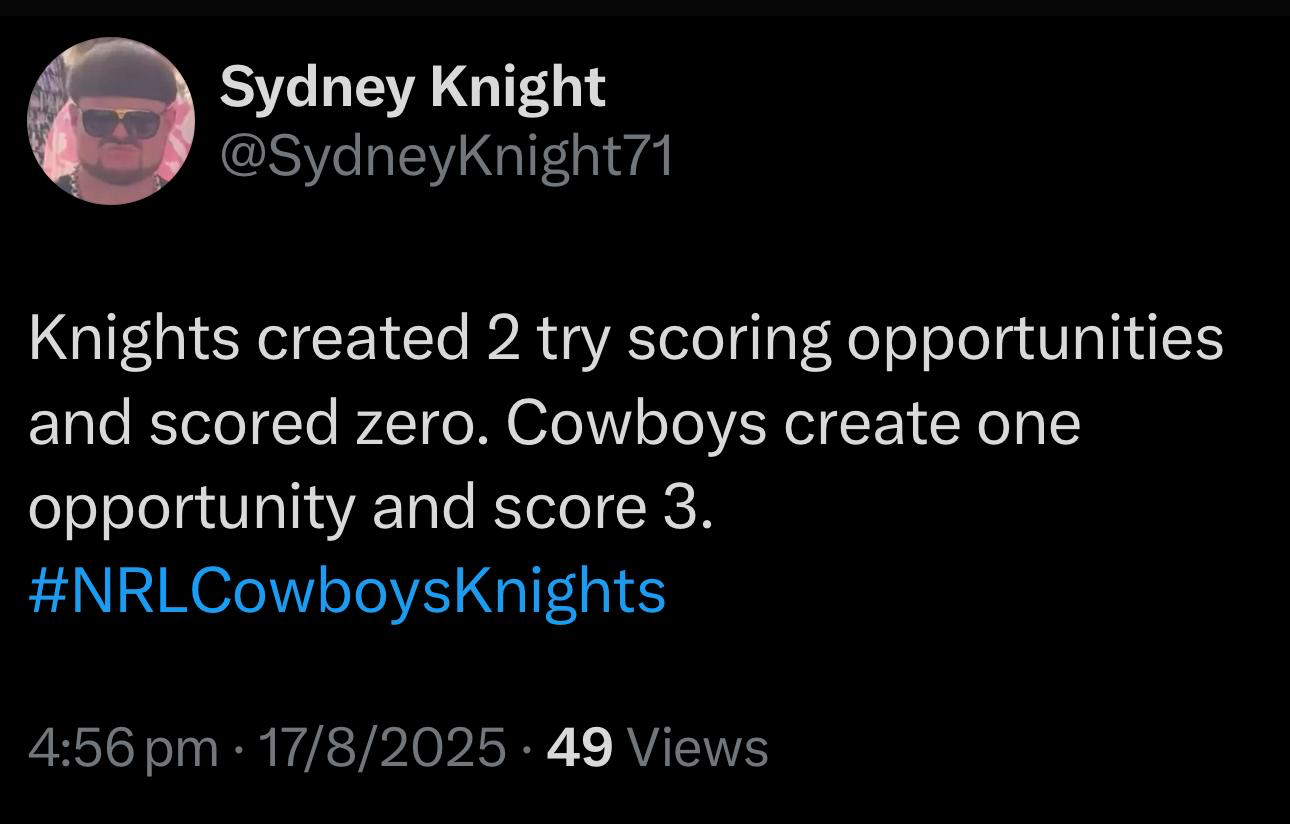
Task: Click the 4:56 pm timestamp
Action: pos(123,747)
